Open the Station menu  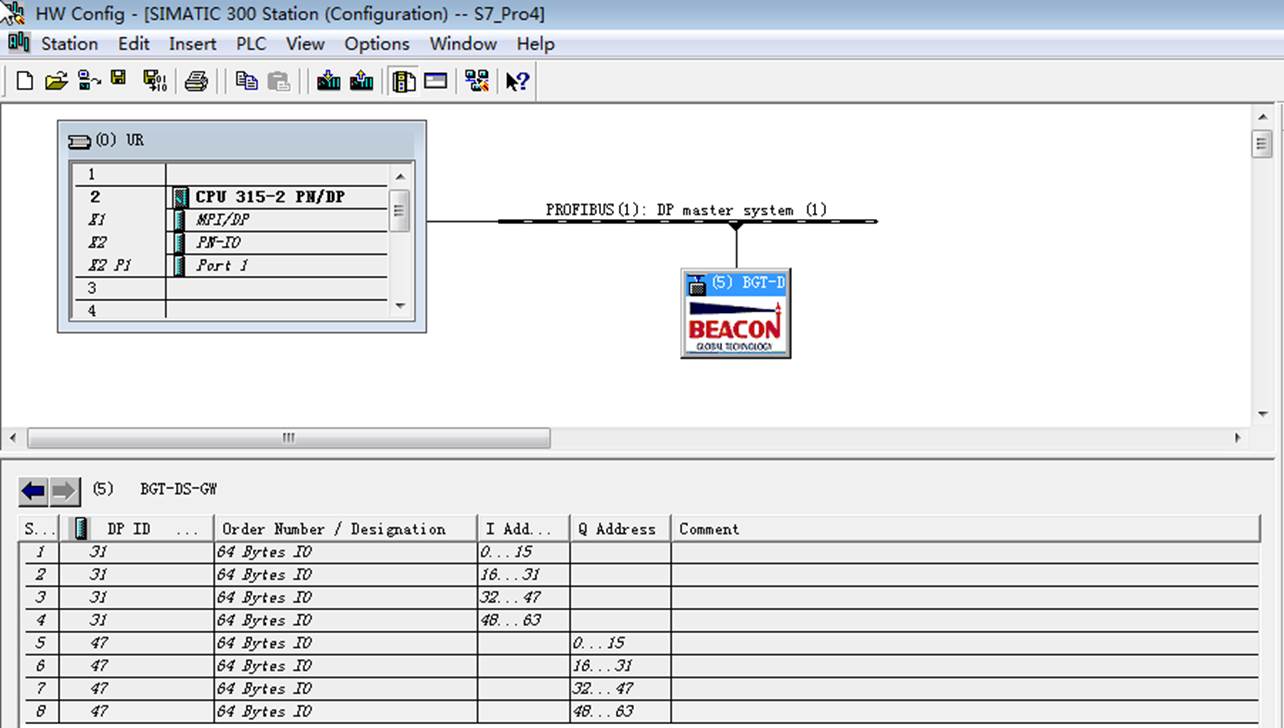pos(69,44)
